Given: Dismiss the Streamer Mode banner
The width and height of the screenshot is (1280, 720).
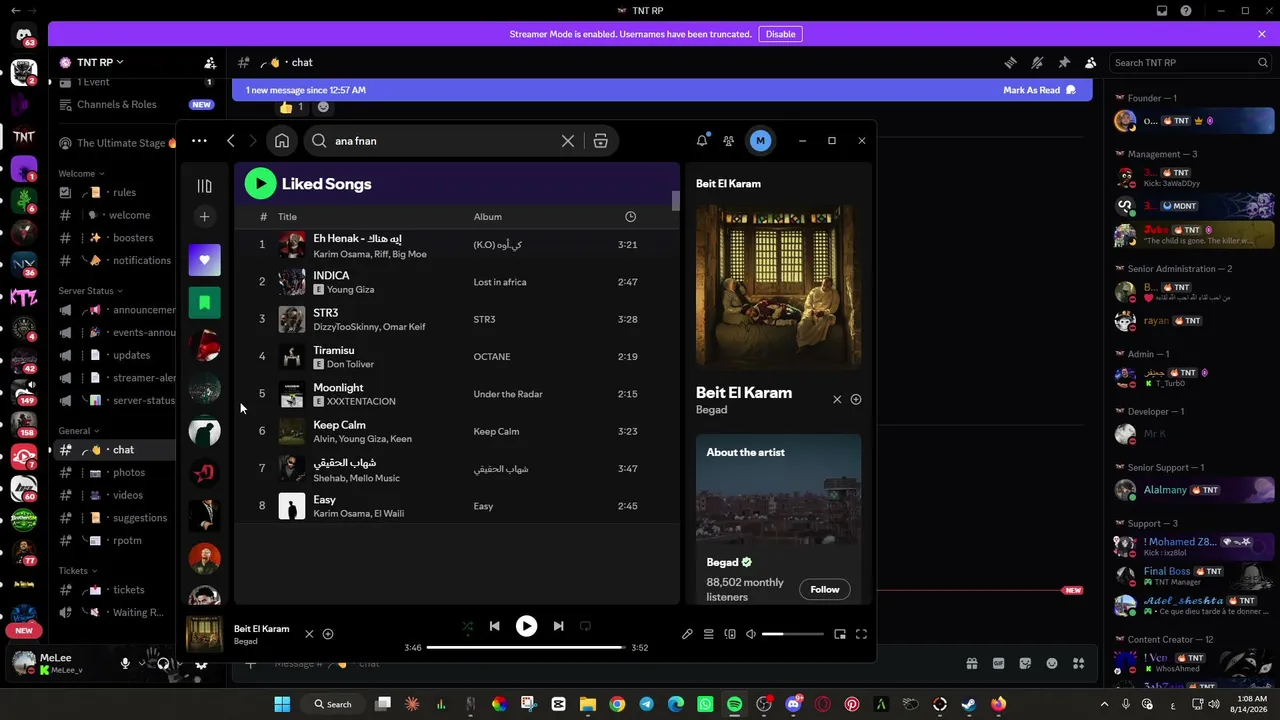Looking at the screenshot, I should 1262,34.
